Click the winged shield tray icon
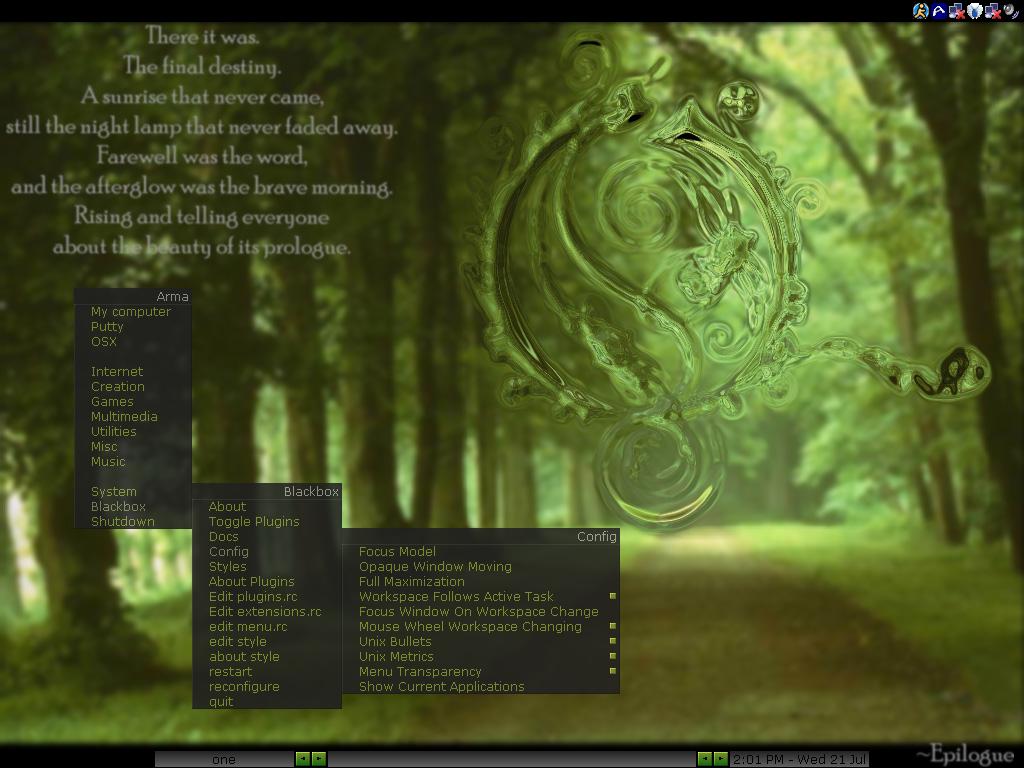The width and height of the screenshot is (1024, 768). tap(975, 11)
